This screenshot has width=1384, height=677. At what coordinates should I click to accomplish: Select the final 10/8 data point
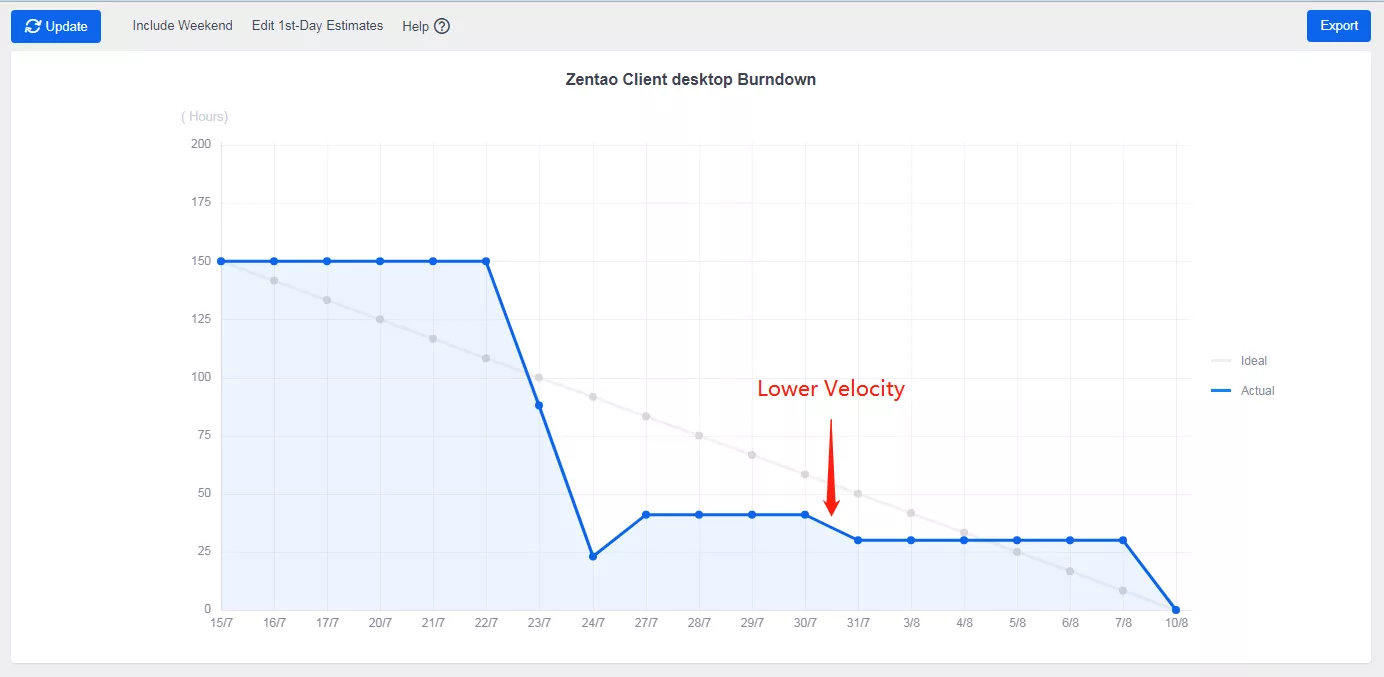click(1176, 610)
